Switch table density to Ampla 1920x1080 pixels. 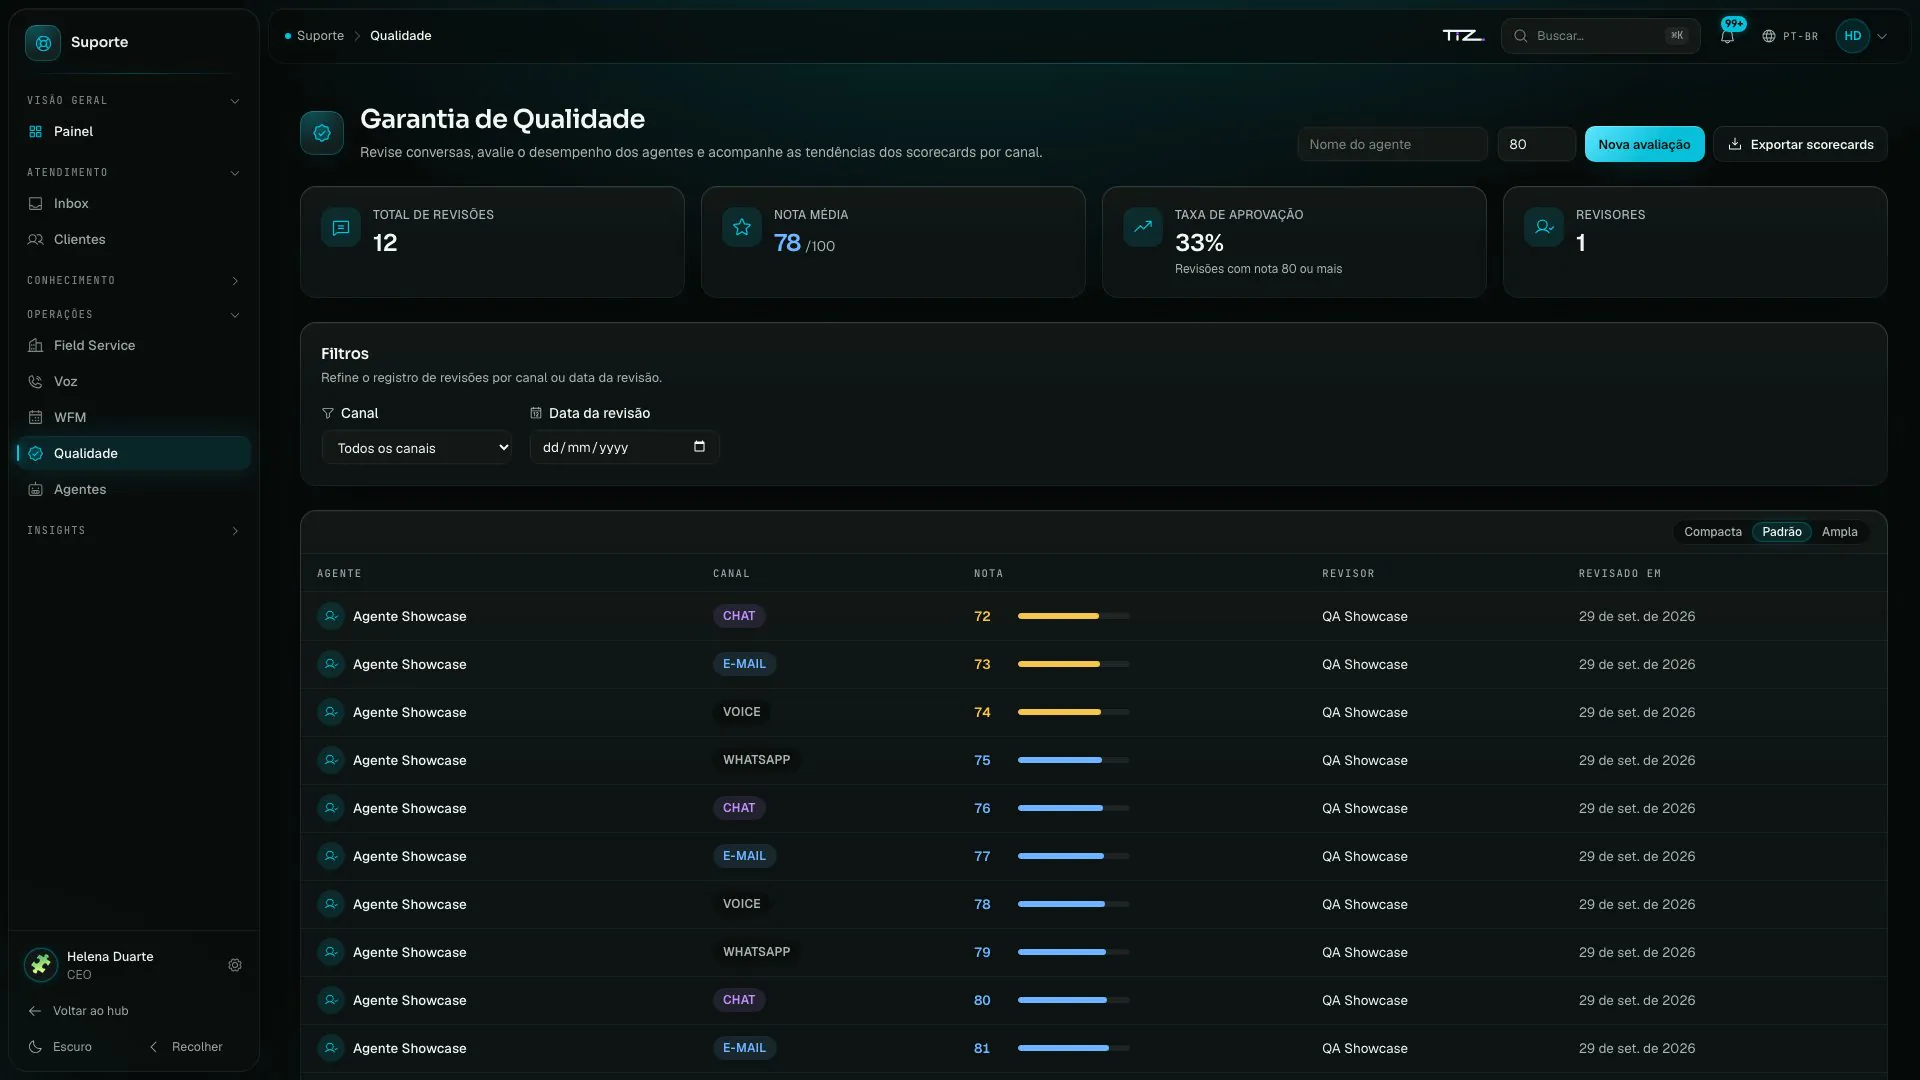coord(1839,532)
